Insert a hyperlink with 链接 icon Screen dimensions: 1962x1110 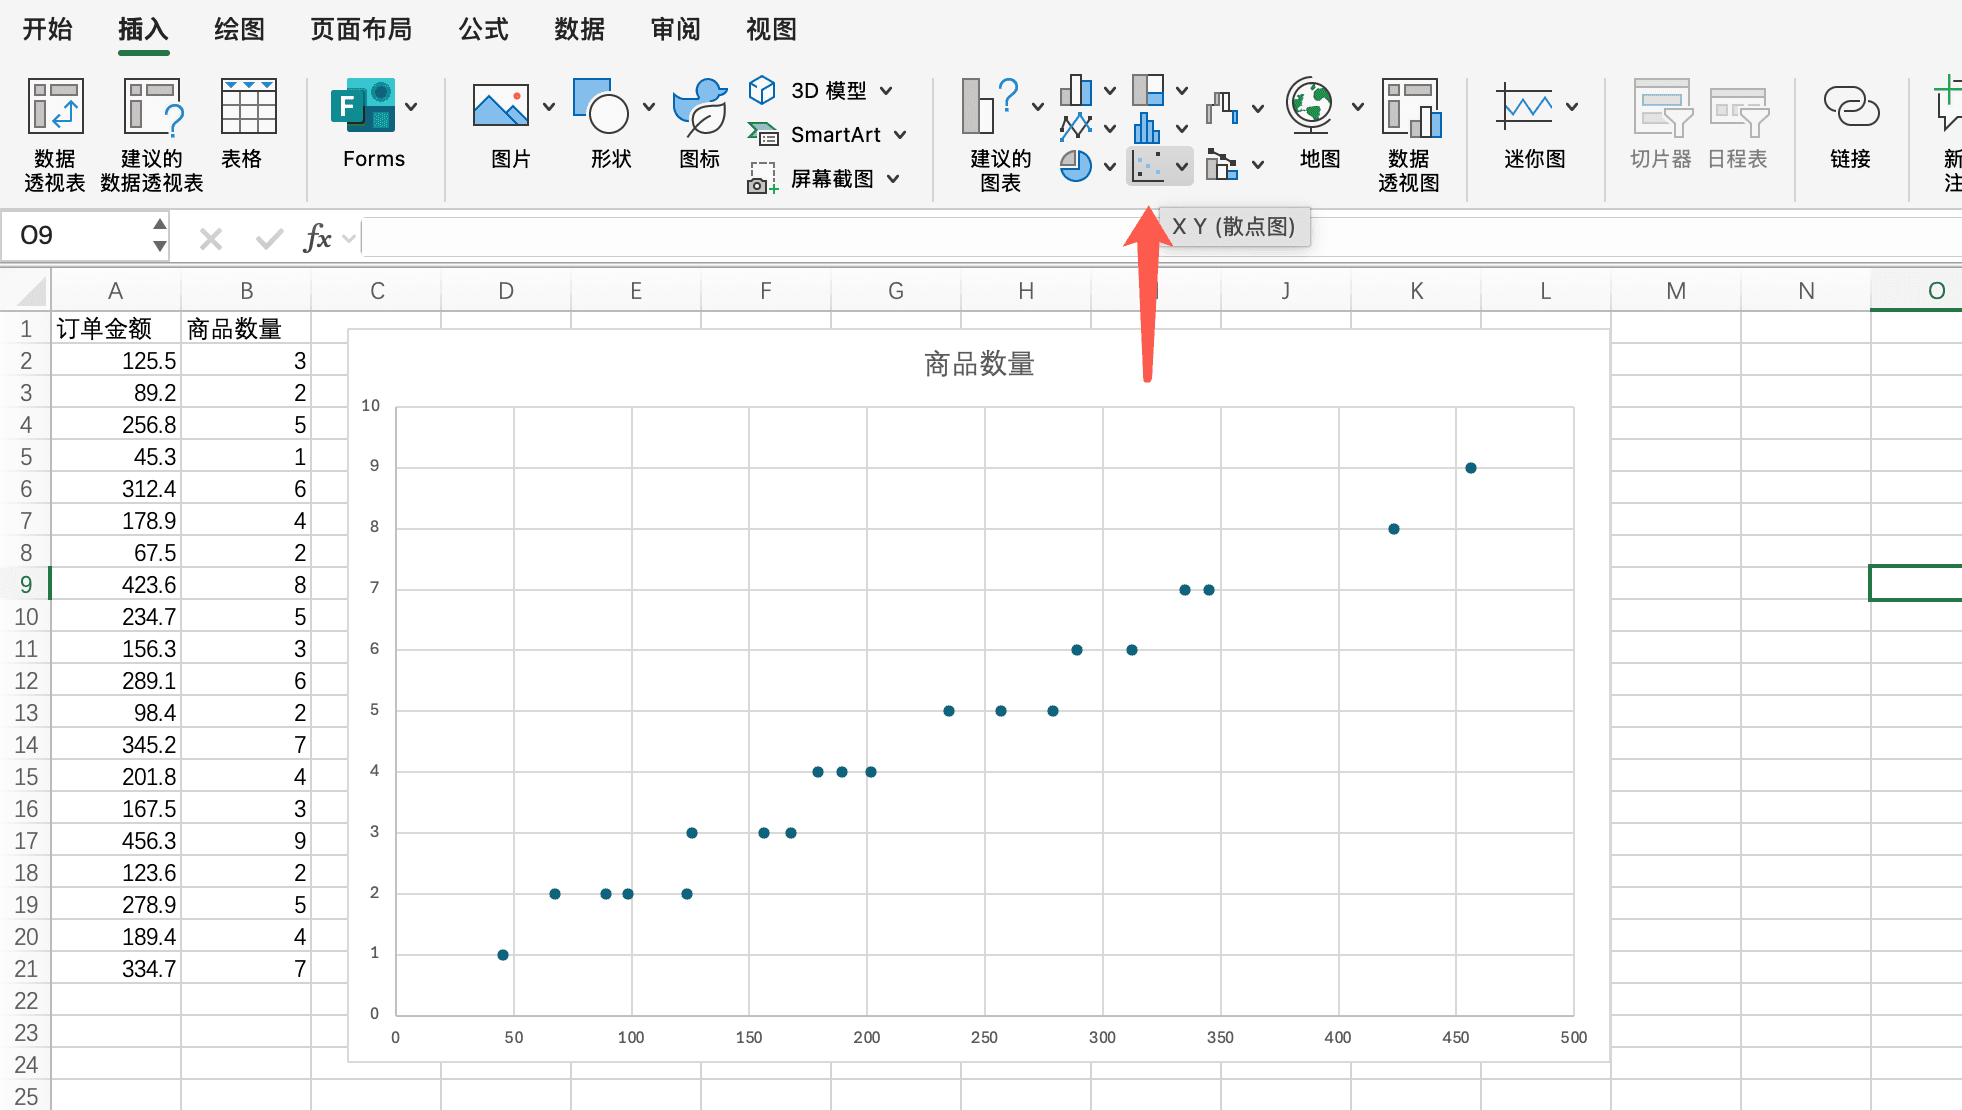click(1850, 108)
